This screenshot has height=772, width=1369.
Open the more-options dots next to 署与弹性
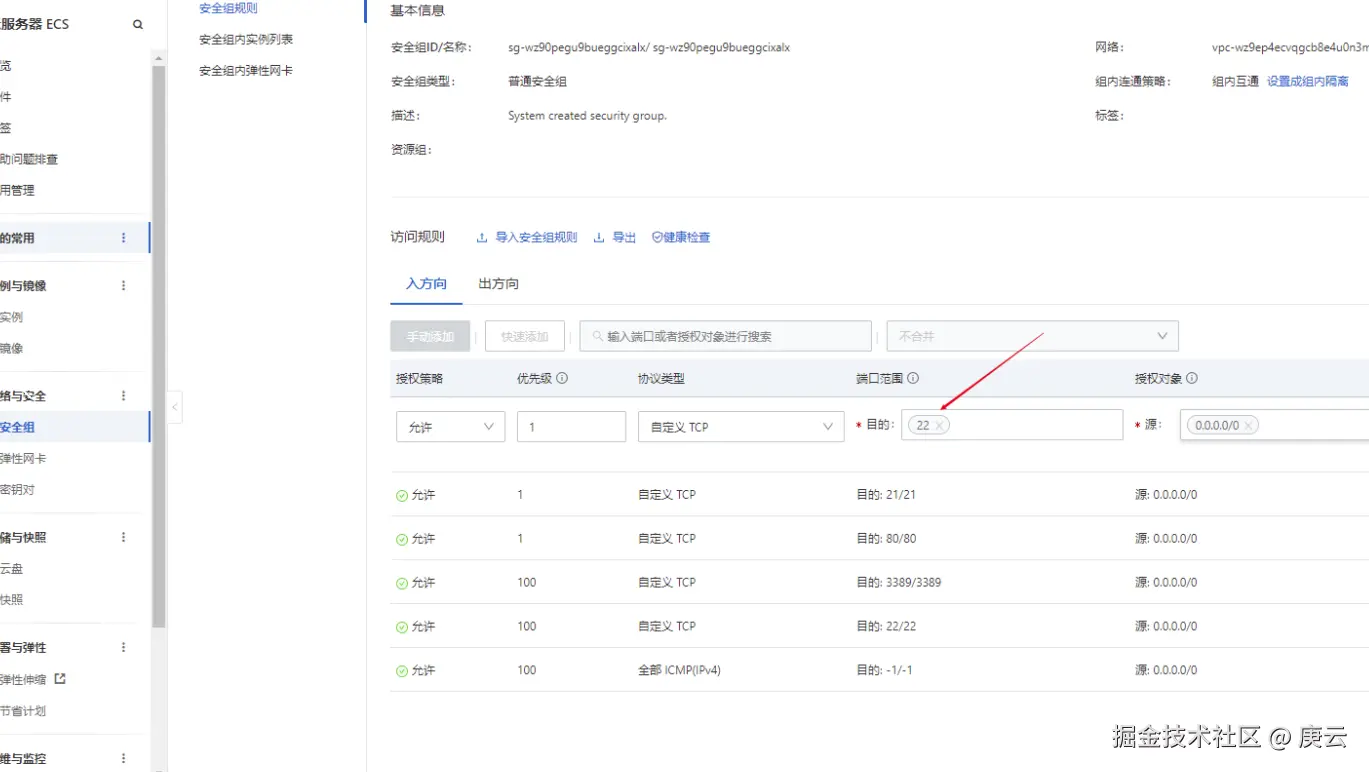tap(124, 647)
